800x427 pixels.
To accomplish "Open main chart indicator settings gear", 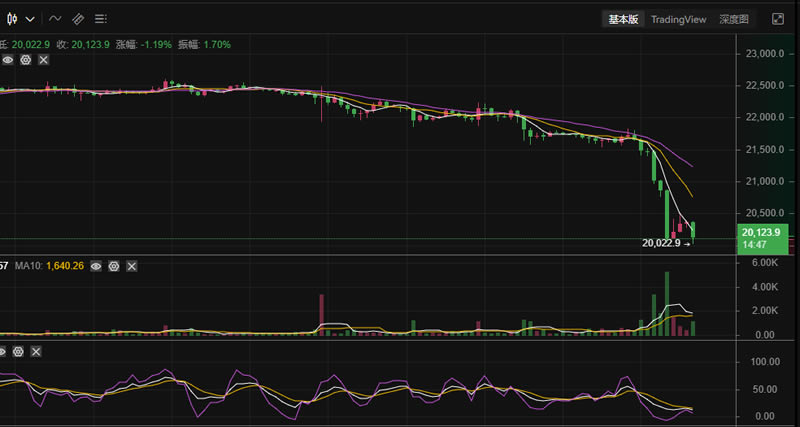I will [x=25, y=61].
